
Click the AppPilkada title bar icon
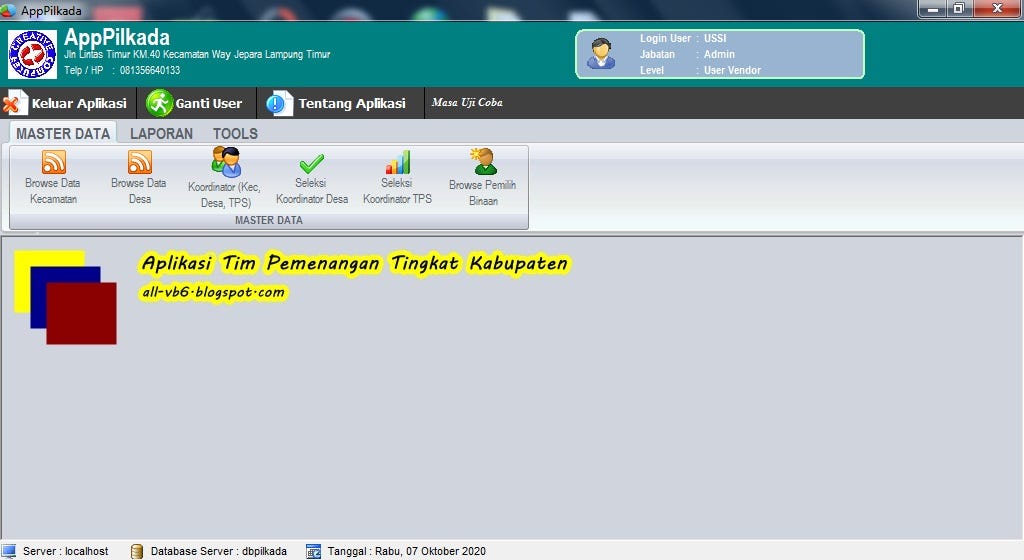pyautogui.click(x=8, y=10)
